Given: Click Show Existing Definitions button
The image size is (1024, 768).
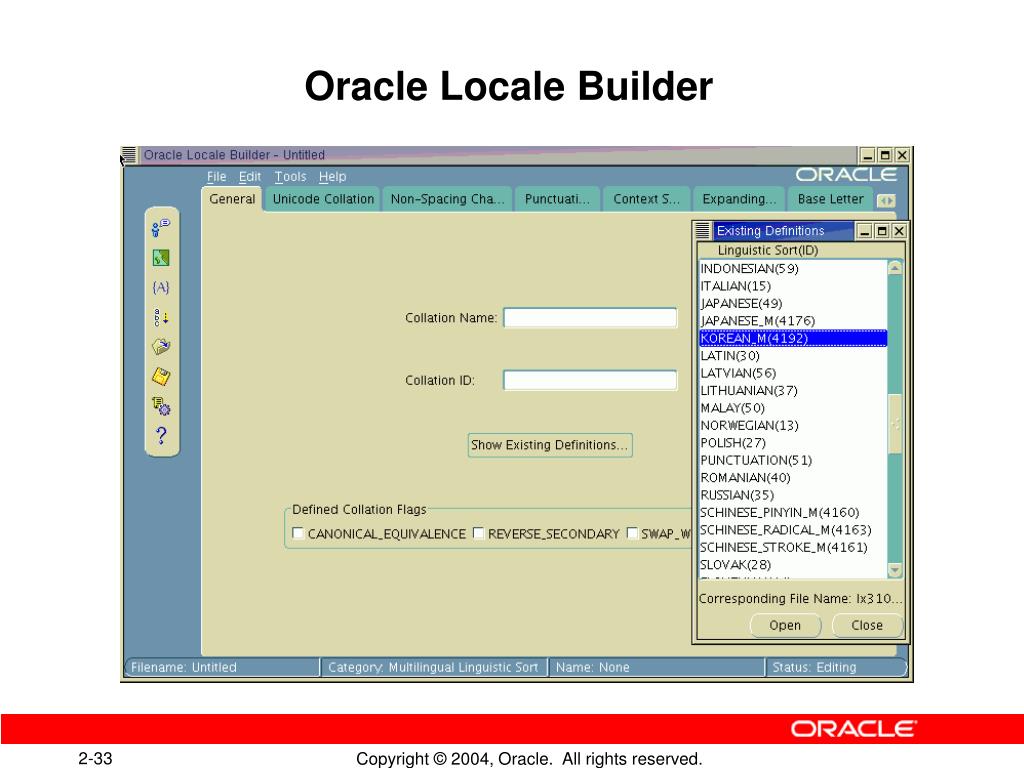Looking at the screenshot, I should (x=550, y=445).
